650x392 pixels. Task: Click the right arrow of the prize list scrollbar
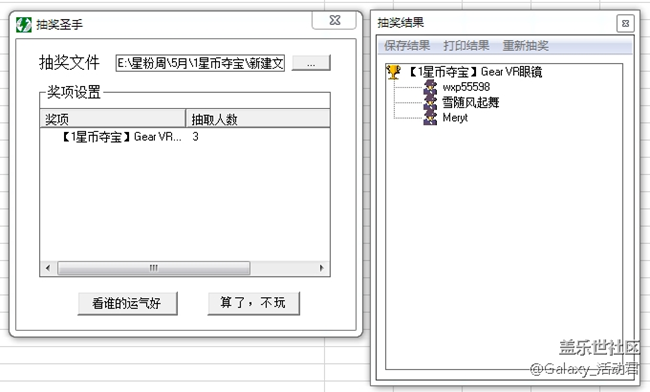coord(321,268)
